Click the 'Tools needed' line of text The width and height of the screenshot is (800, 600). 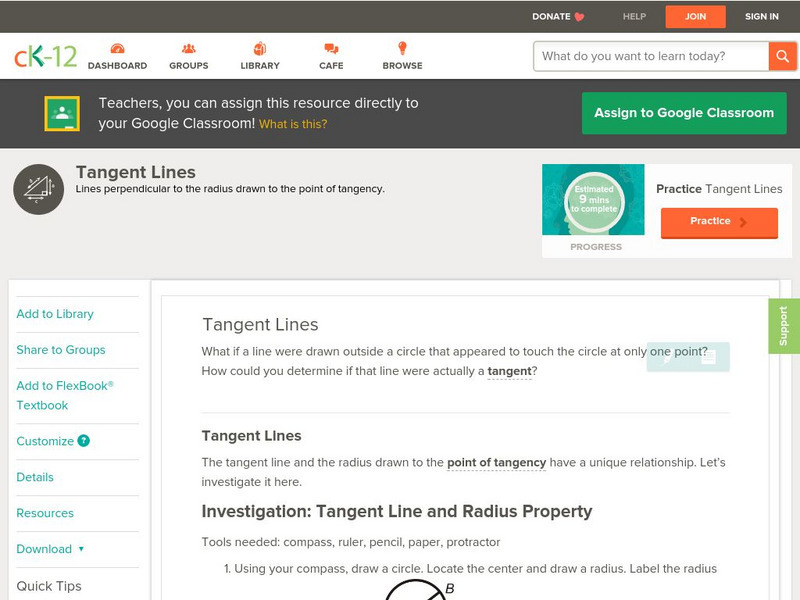pyautogui.click(x=351, y=542)
